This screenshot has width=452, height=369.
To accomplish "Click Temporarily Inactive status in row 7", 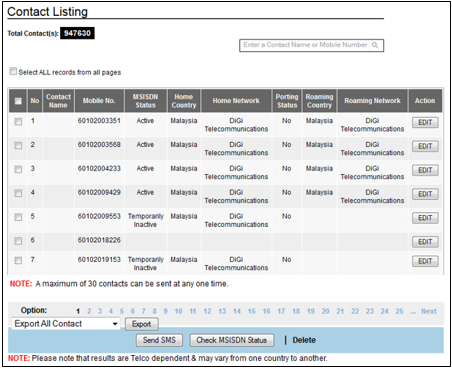I will point(146,264).
